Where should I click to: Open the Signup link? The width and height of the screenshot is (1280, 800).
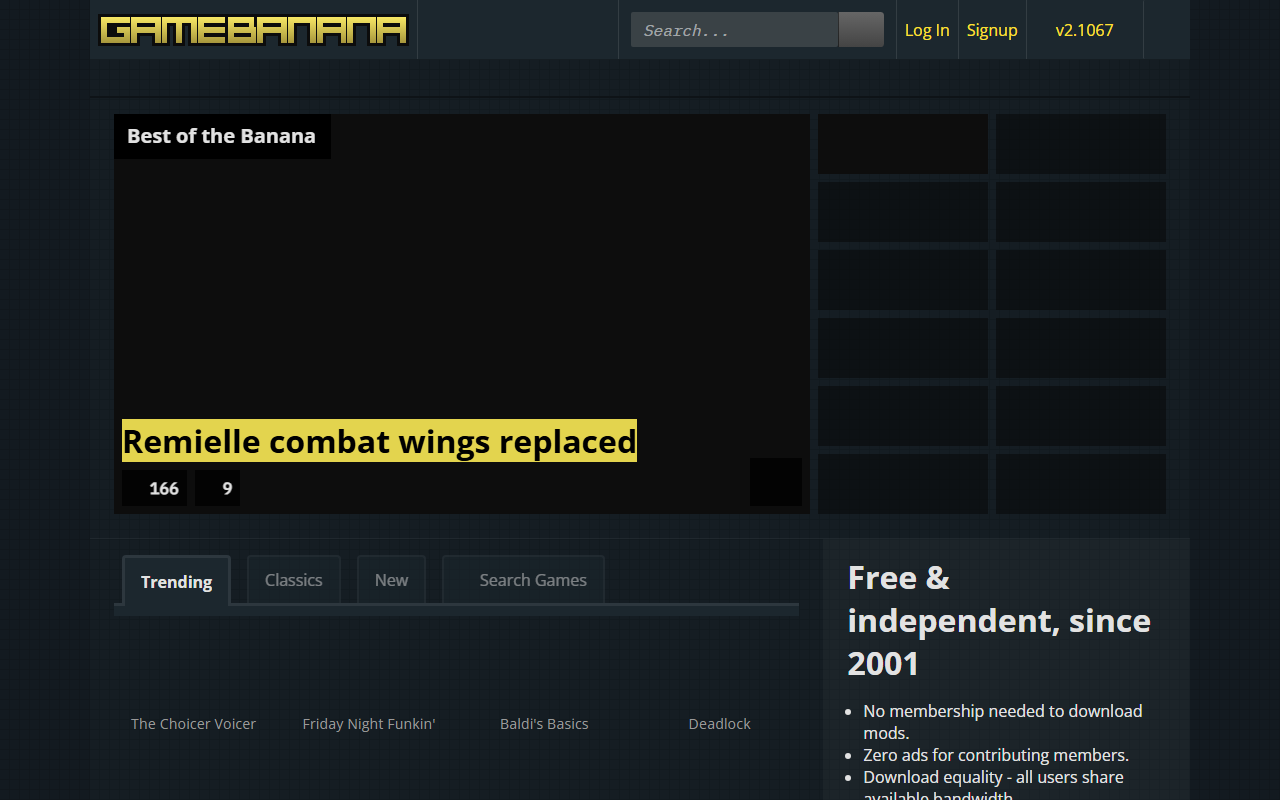pos(992,30)
